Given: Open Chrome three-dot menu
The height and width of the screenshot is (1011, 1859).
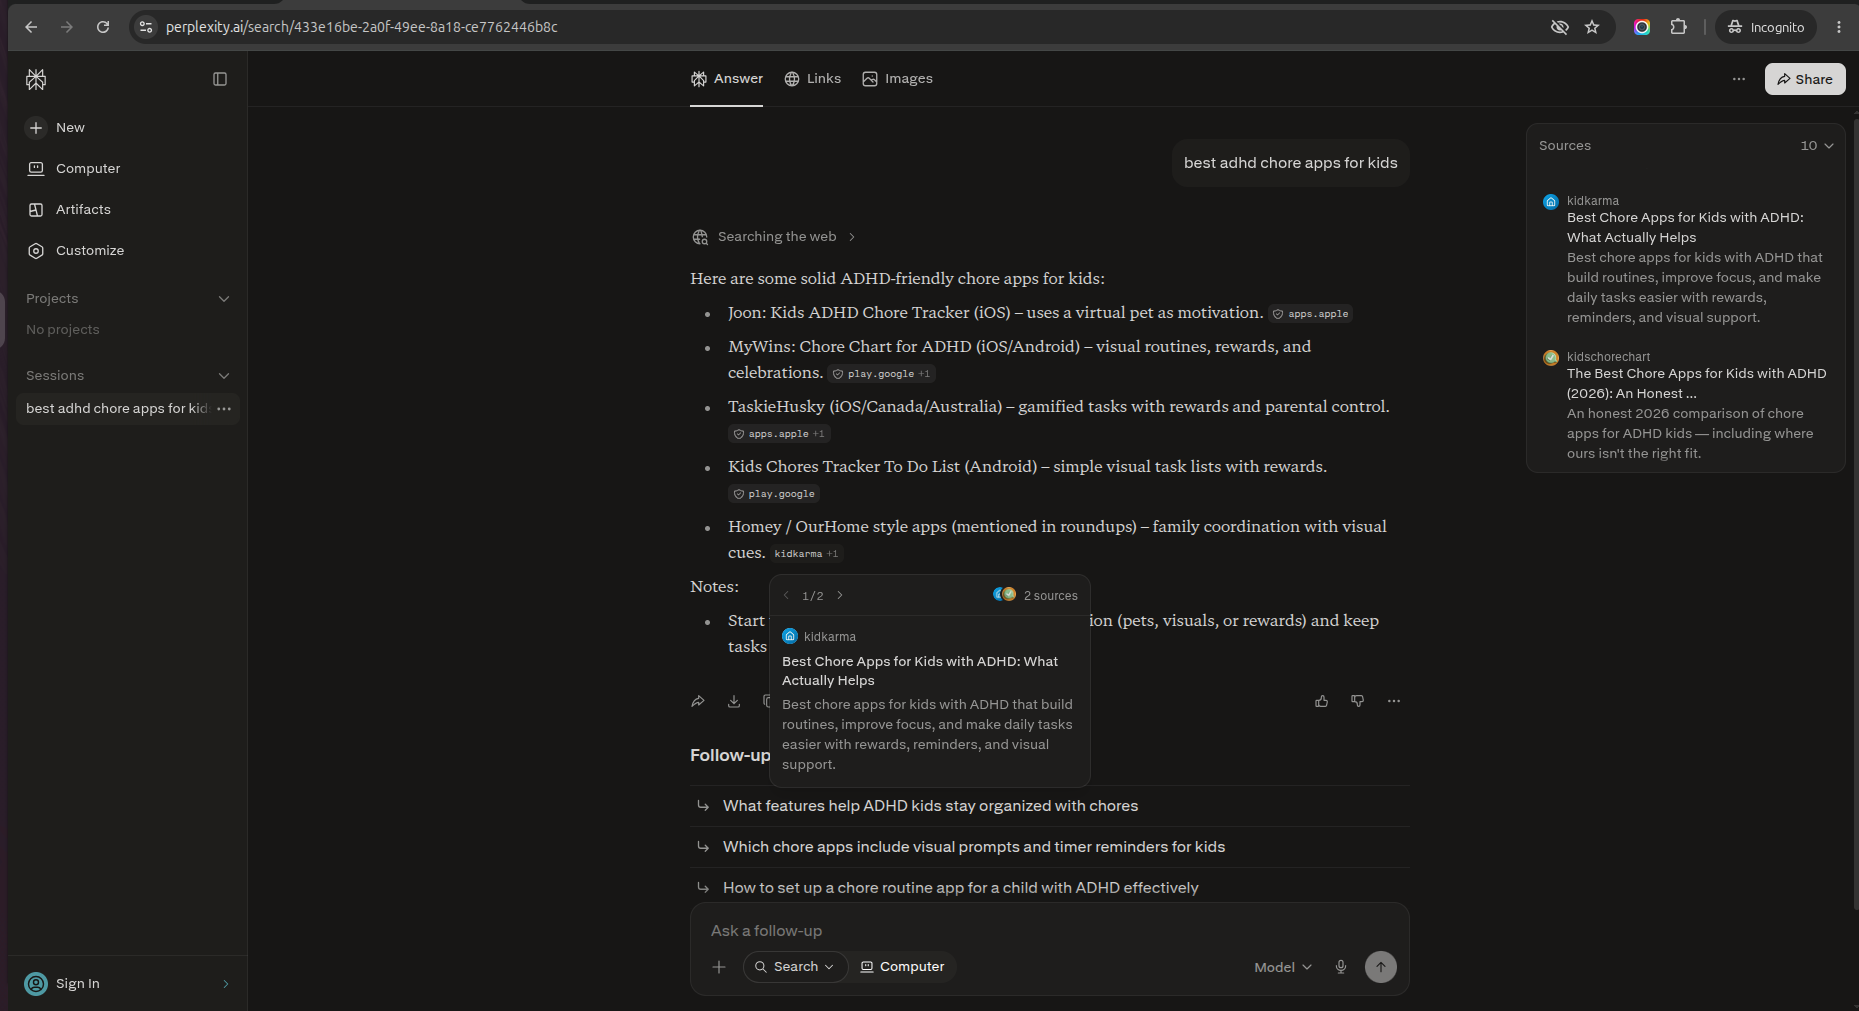Looking at the screenshot, I should [x=1838, y=27].
